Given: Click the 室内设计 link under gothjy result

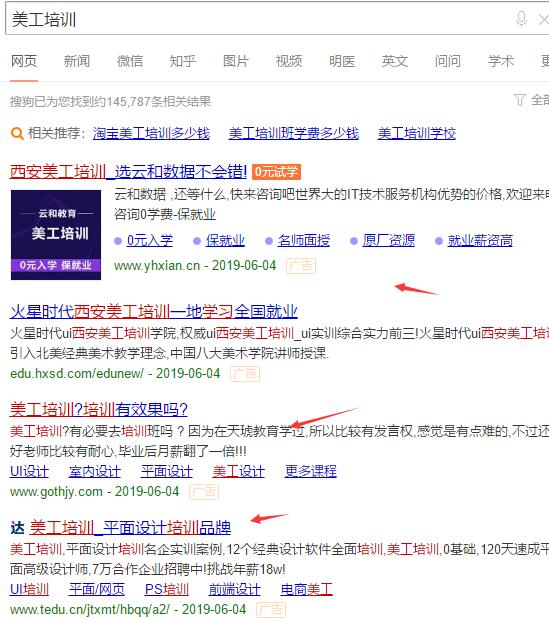Looking at the screenshot, I should pyautogui.click(x=95, y=471).
